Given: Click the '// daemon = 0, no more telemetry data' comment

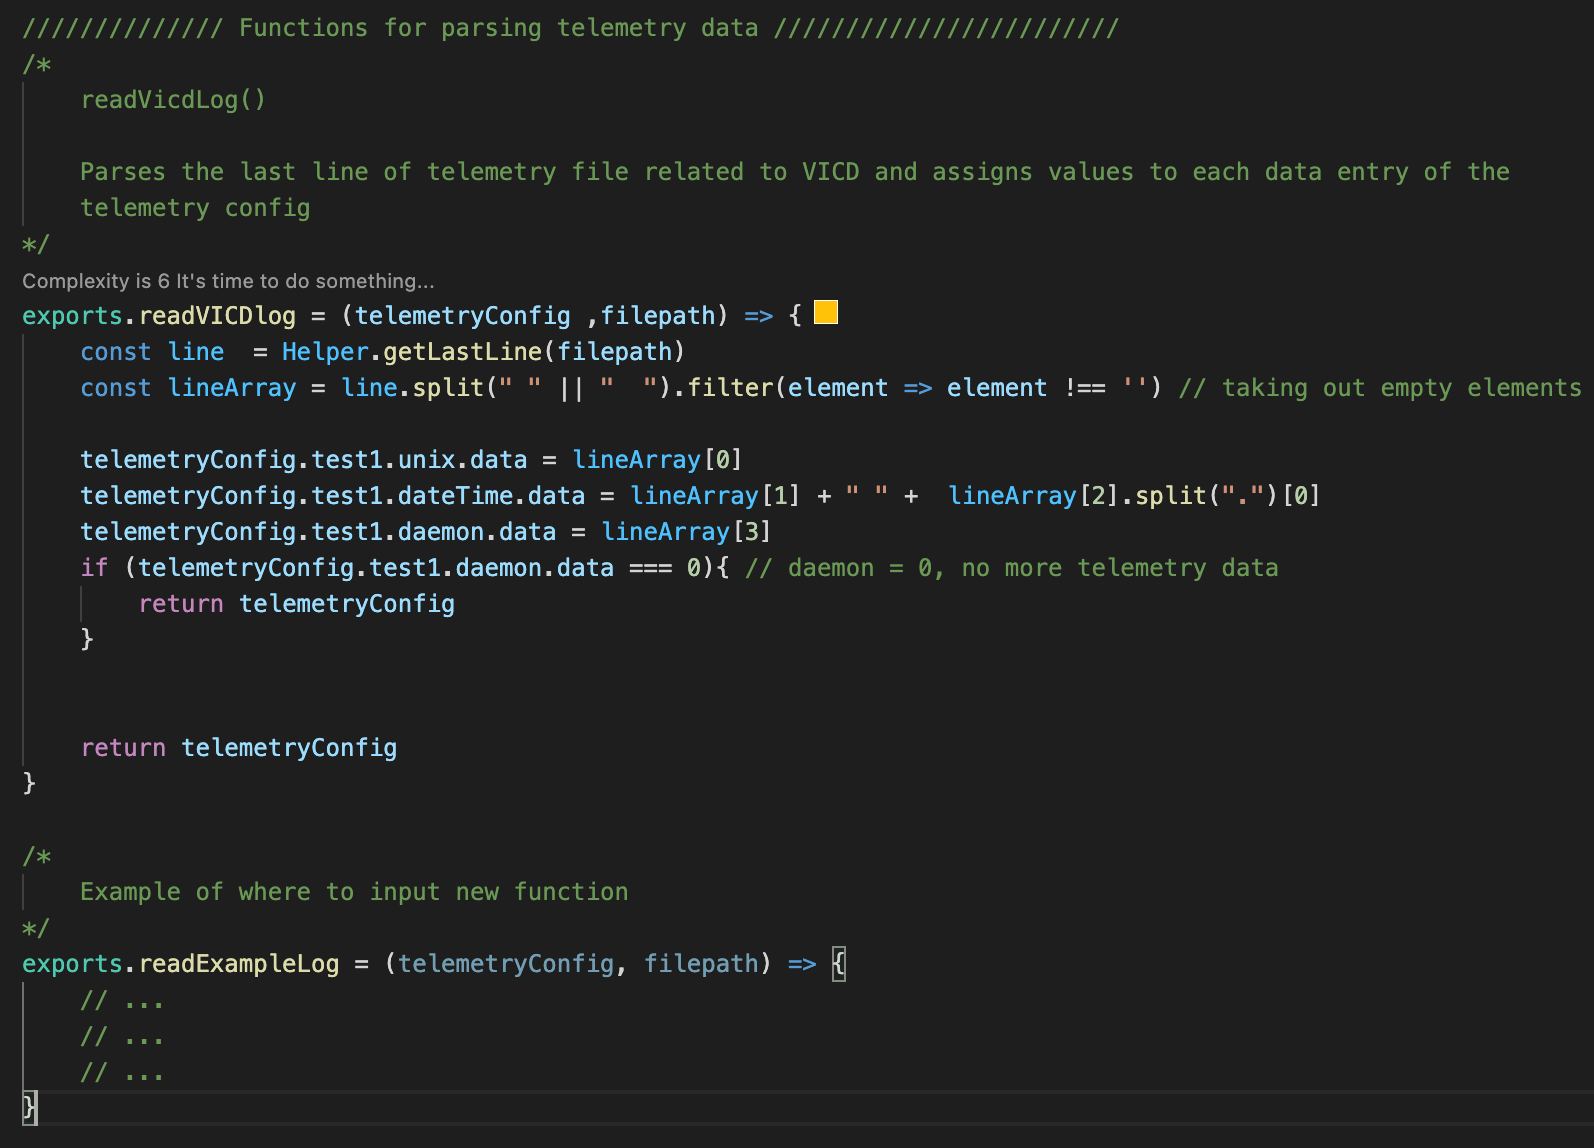Looking at the screenshot, I should tap(1011, 568).
